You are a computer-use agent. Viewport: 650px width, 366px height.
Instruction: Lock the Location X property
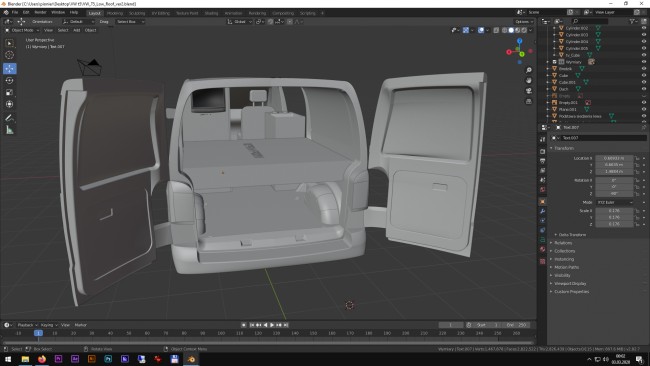click(x=637, y=158)
